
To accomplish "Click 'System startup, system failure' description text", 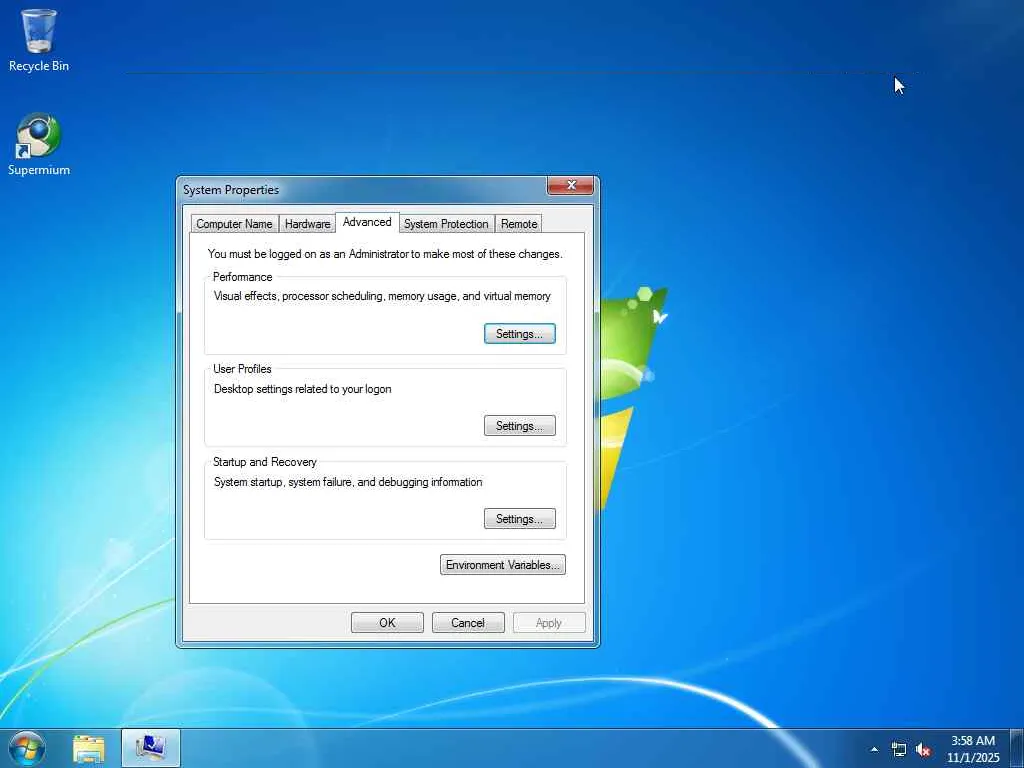I will click(348, 482).
